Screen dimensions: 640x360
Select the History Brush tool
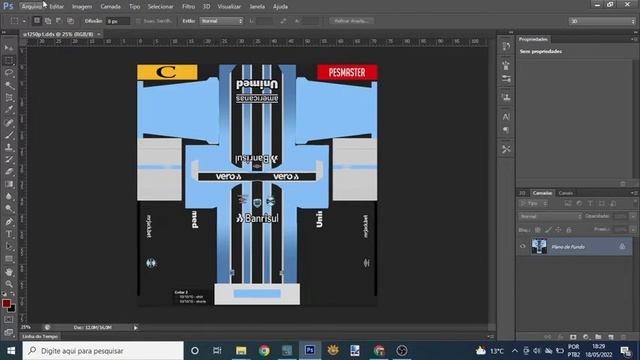9,159
